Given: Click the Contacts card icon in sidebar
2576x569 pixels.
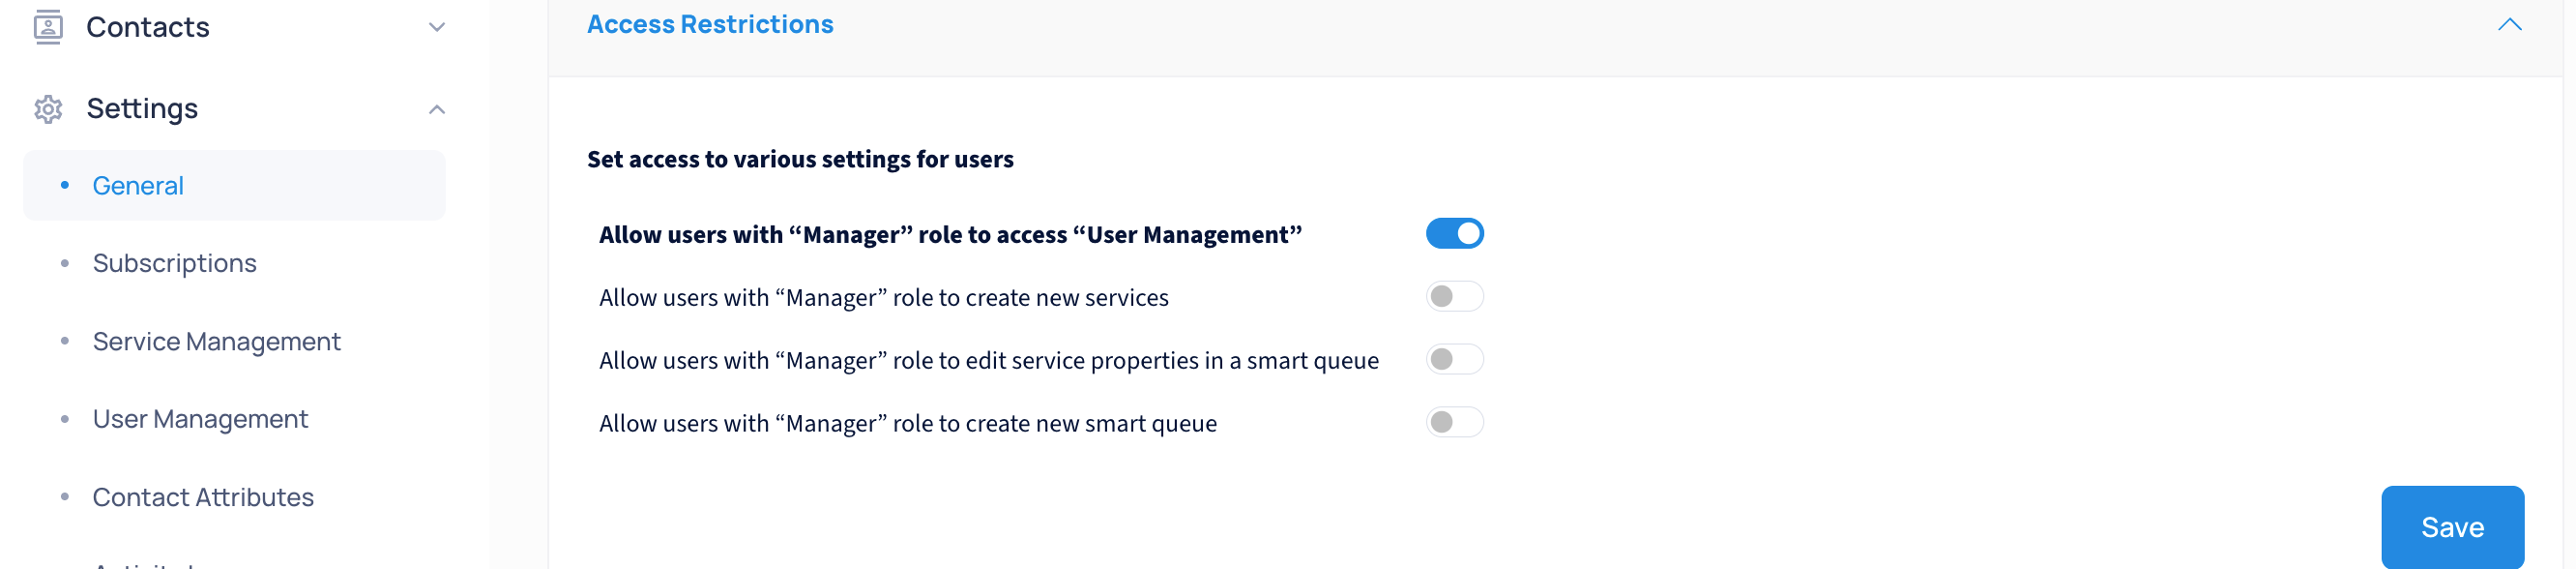Looking at the screenshot, I should coord(47,26).
